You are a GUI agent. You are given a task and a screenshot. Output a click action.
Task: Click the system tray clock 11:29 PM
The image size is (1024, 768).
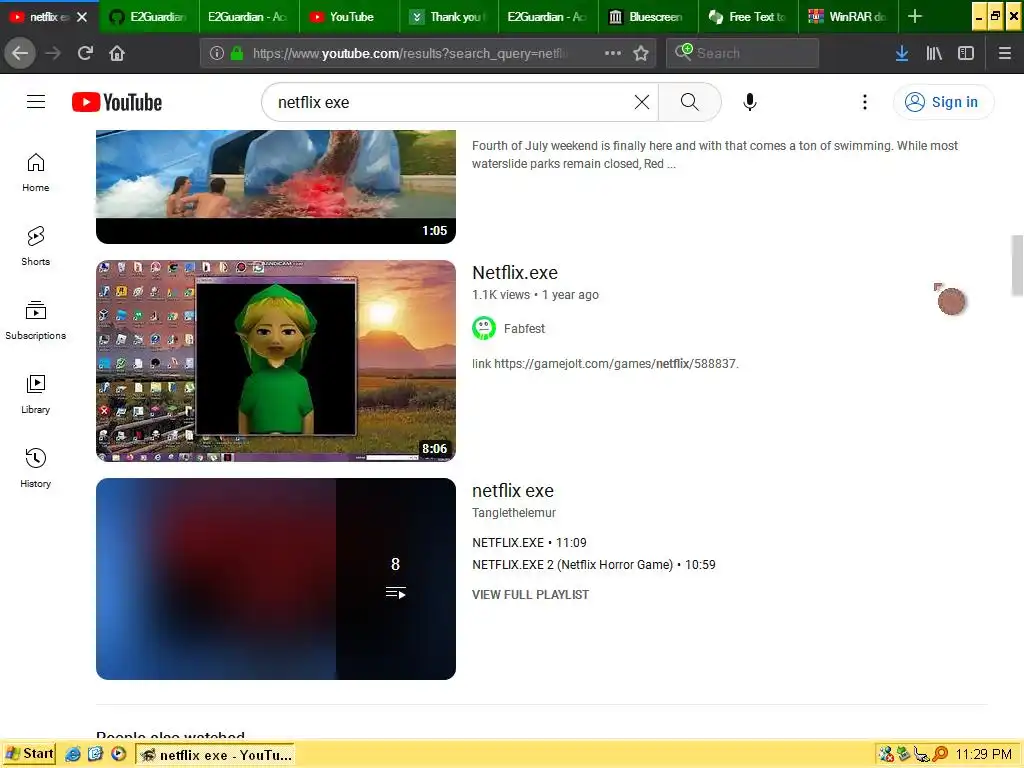tap(984, 755)
